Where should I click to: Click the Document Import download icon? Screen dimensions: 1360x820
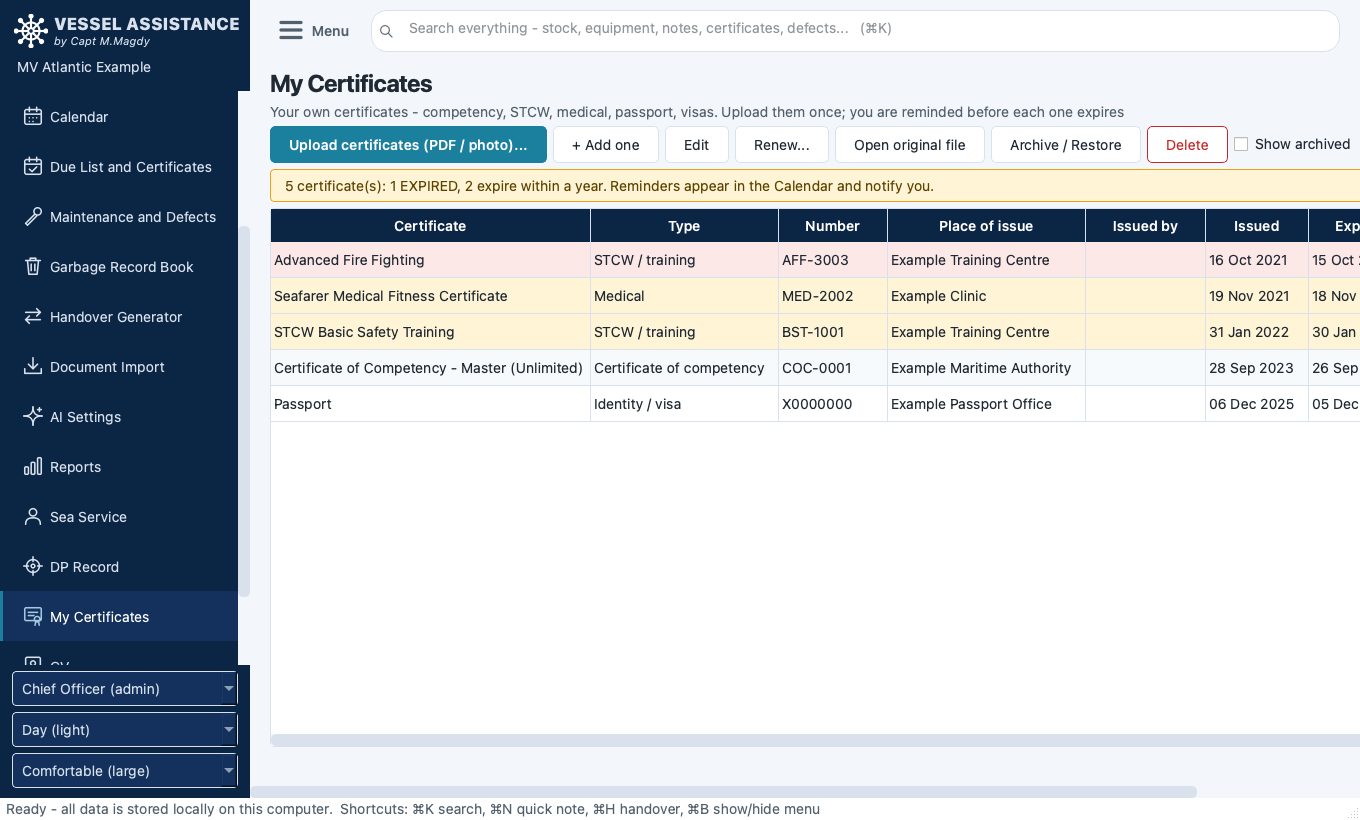(33, 367)
